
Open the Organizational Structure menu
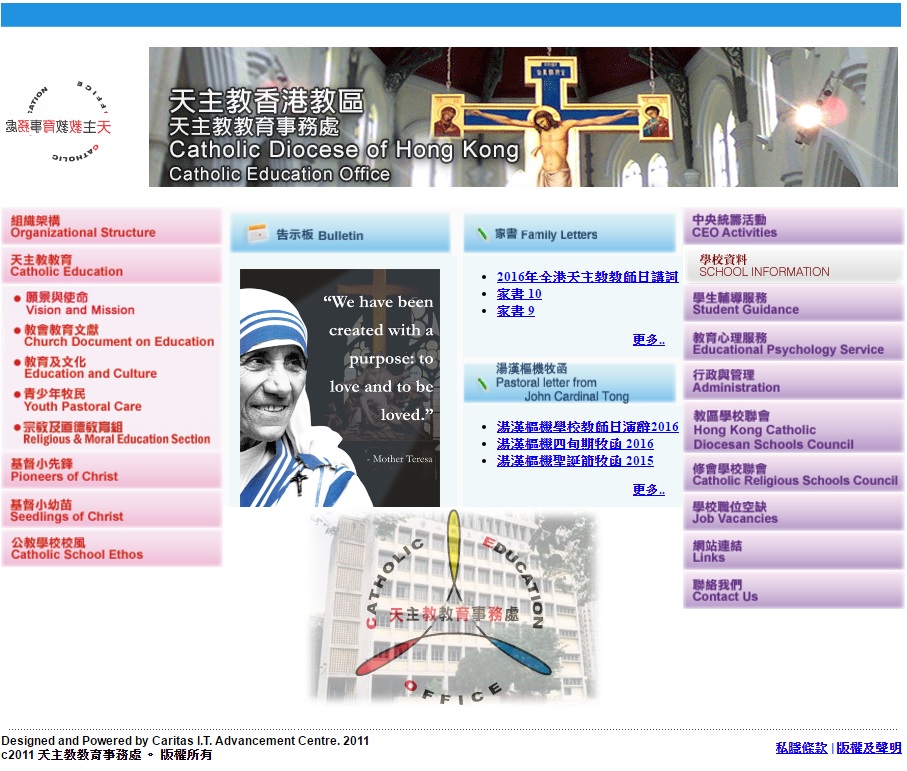click(112, 226)
